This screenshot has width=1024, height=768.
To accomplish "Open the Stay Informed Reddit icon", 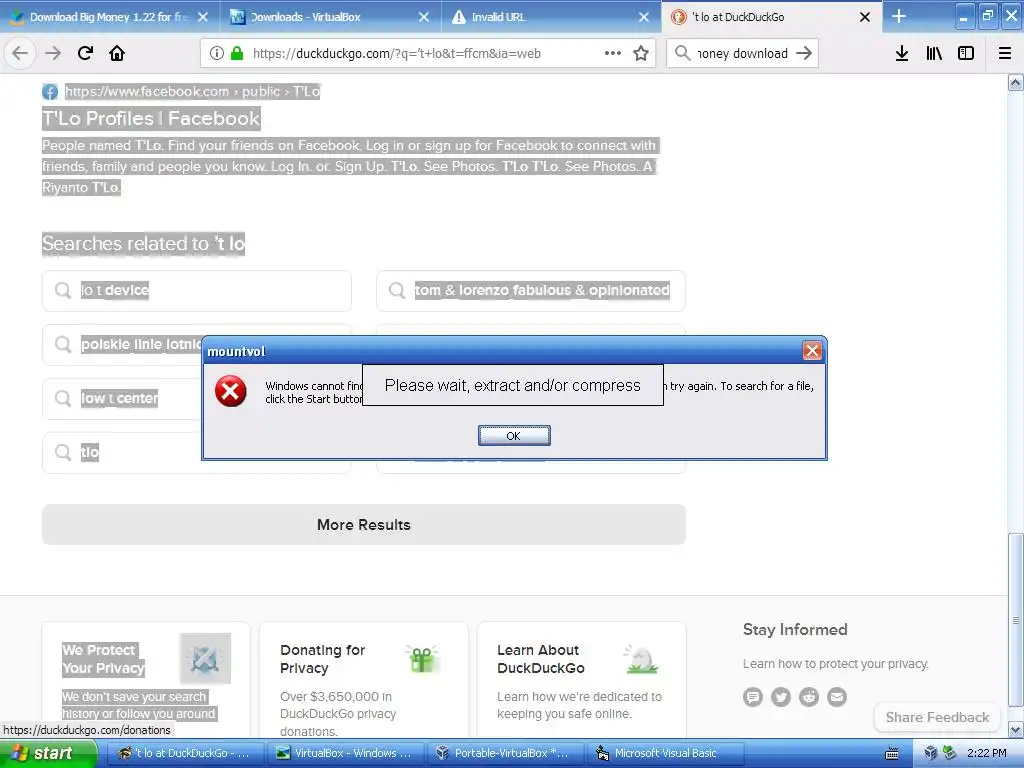I will (809, 697).
